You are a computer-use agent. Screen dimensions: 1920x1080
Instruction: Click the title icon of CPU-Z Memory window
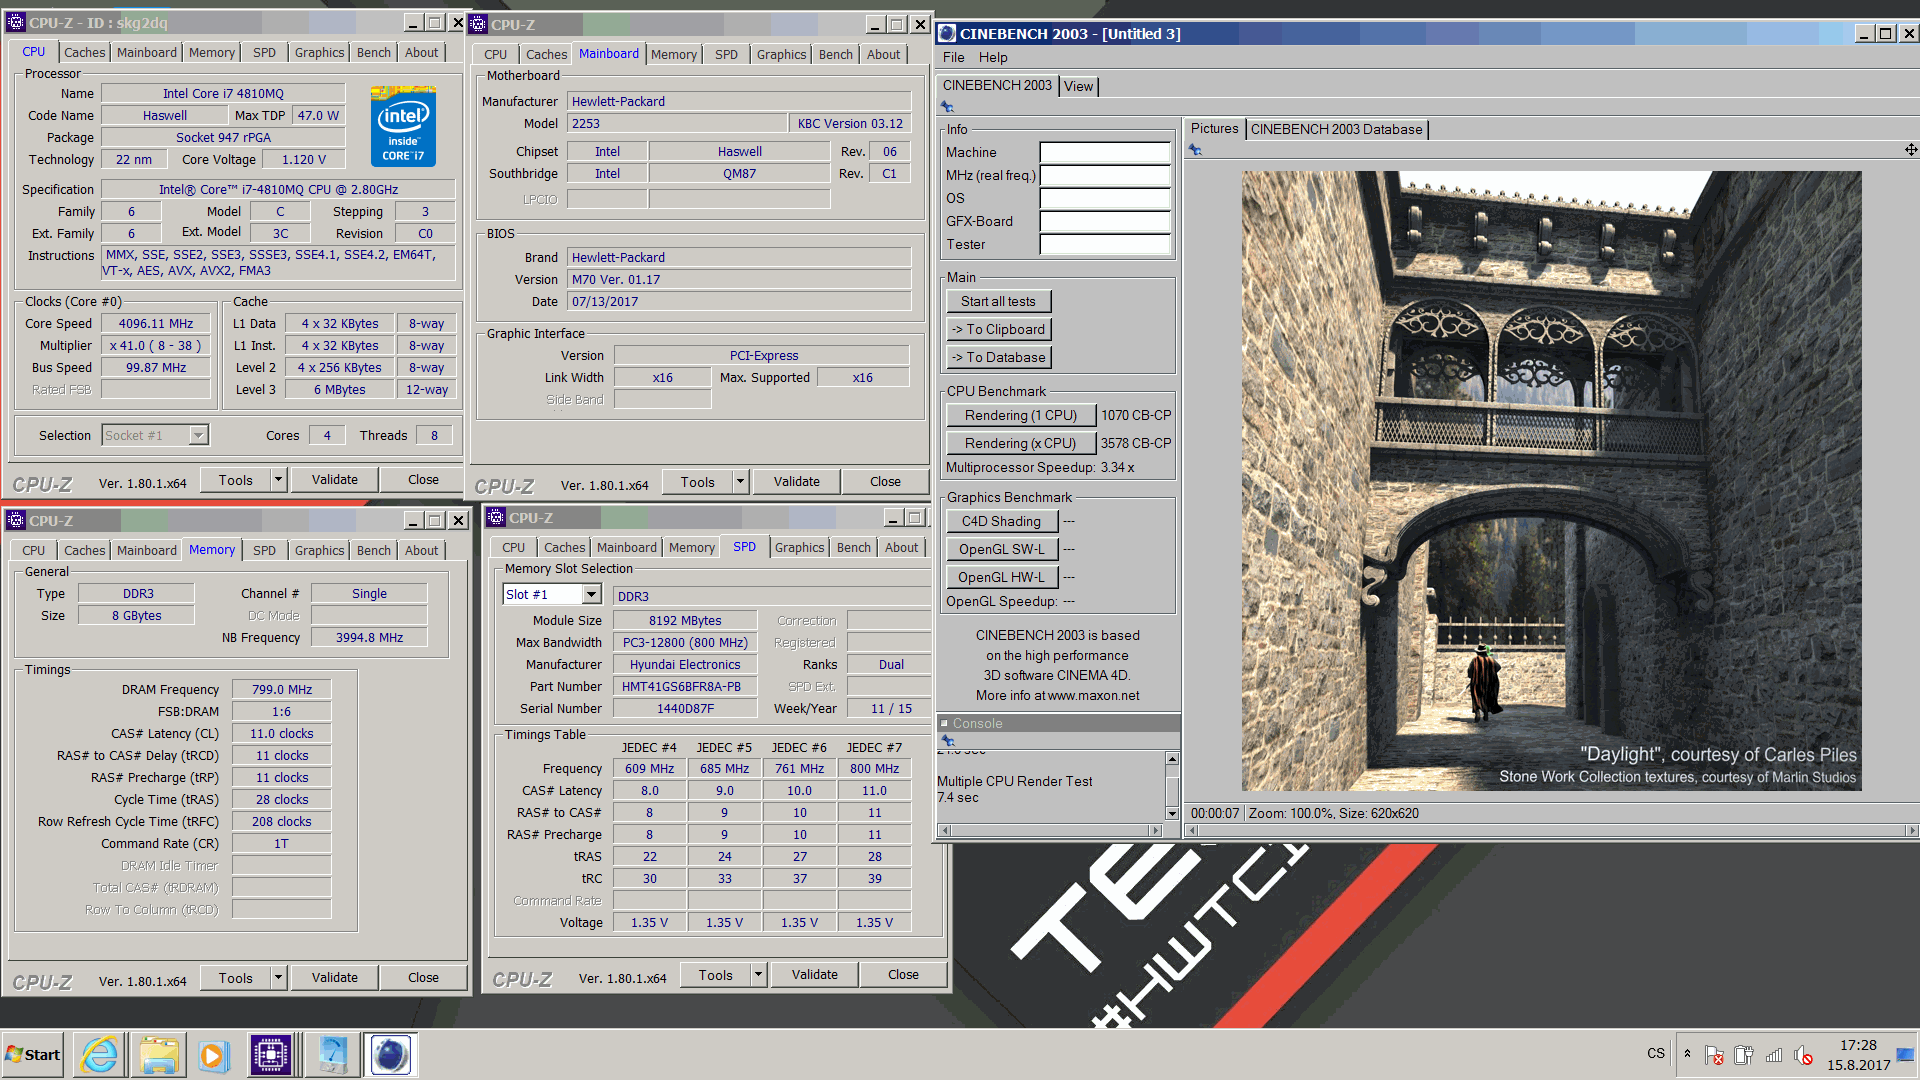pyautogui.click(x=15, y=520)
